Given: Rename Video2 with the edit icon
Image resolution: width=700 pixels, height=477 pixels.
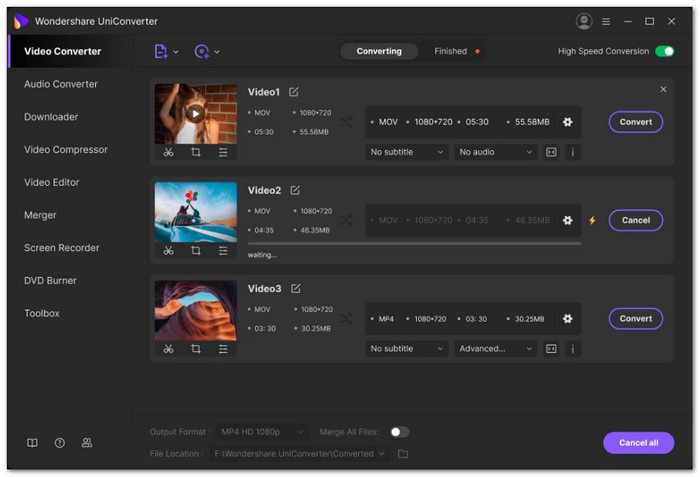Looking at the screenshot, I should [x=295, y=190].
